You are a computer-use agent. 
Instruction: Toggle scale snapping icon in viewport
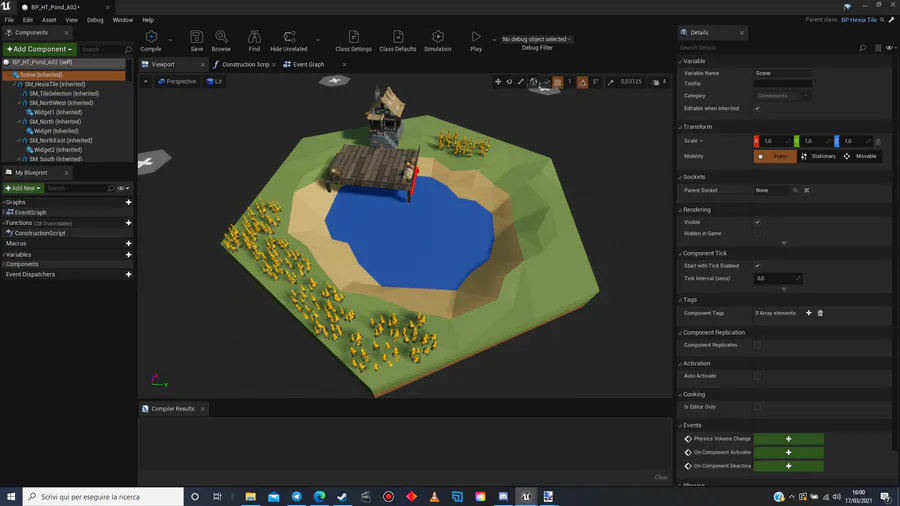click(x=611, y=82)
